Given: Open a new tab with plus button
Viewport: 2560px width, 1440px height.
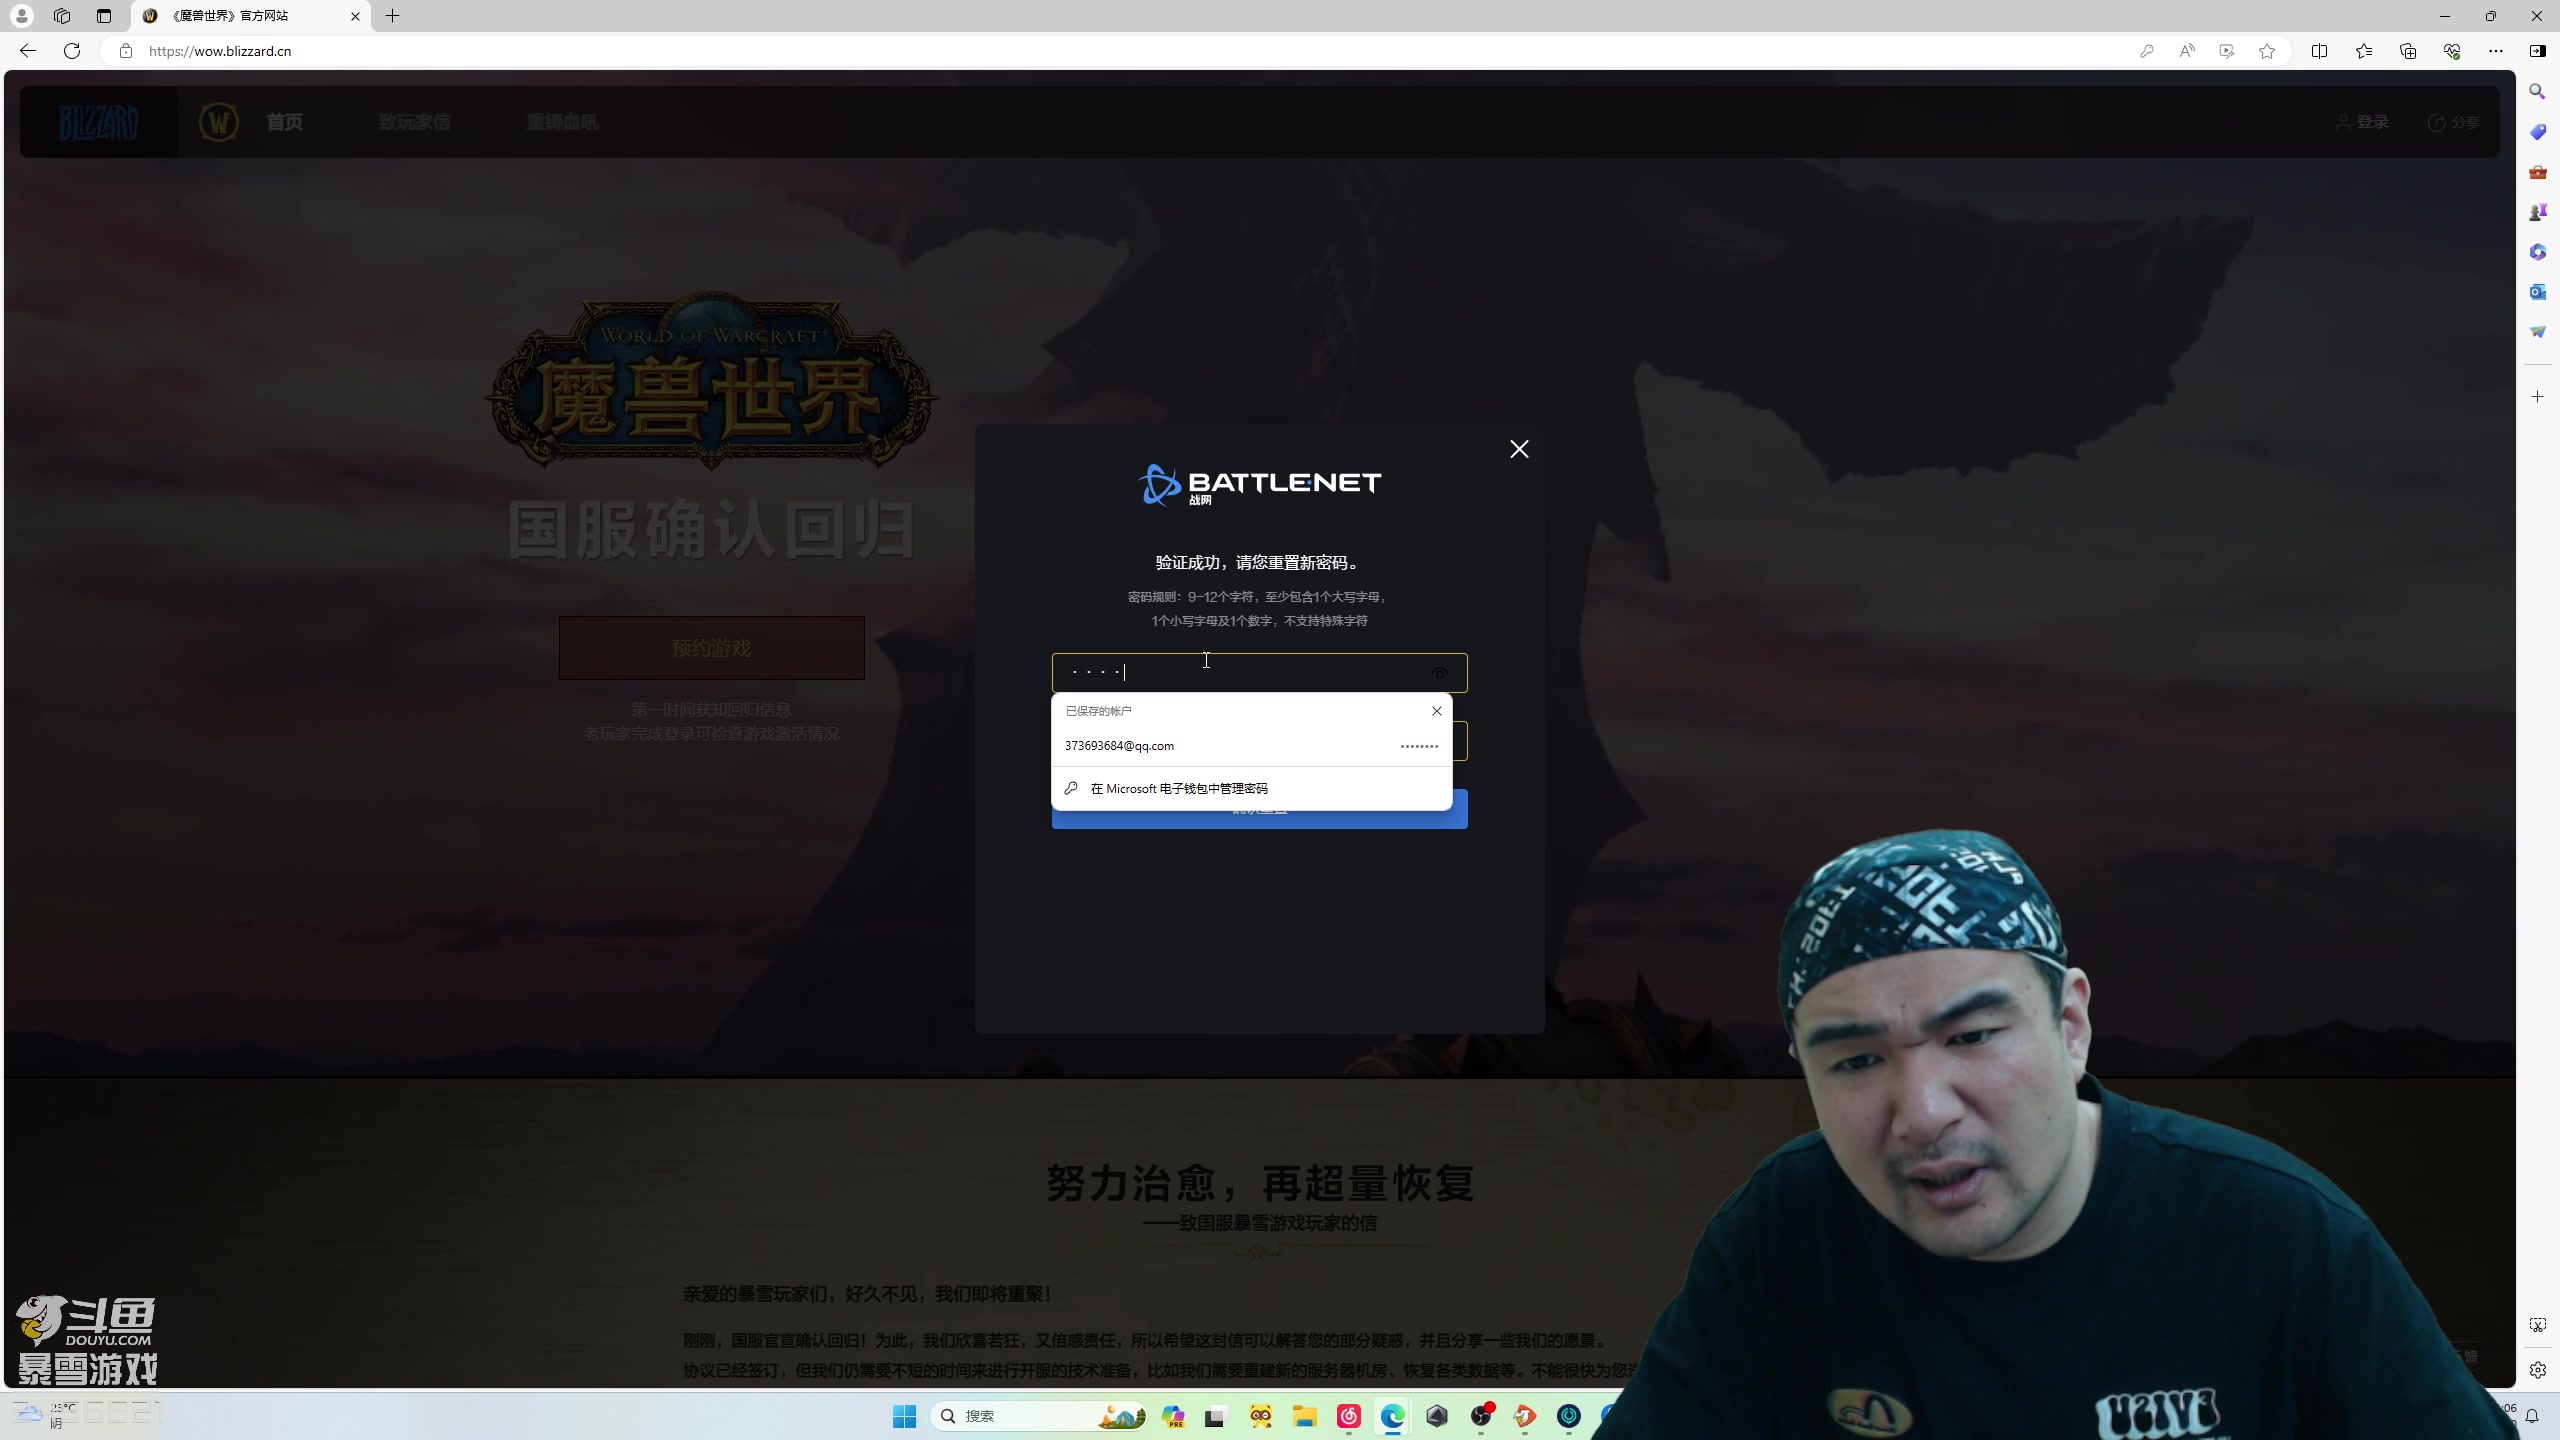Looking at the screenshot, I should click(393, 16).
